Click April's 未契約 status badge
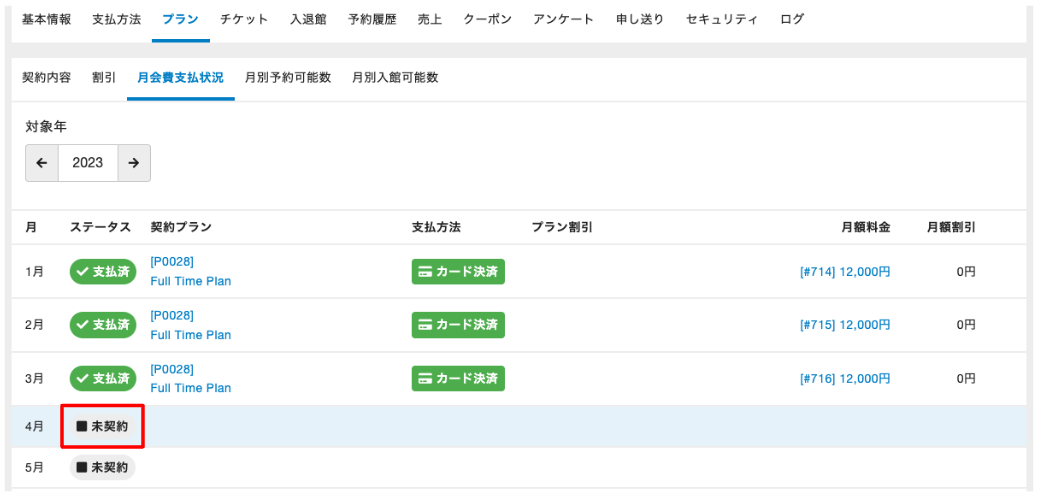 (102, 426)
